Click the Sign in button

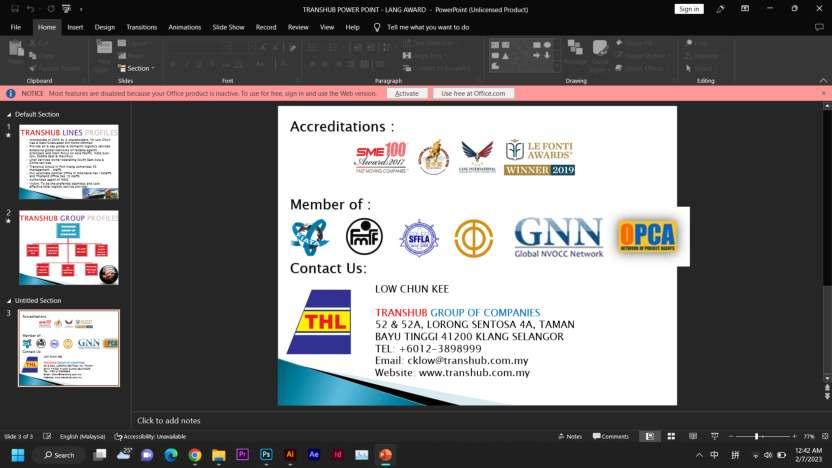pos(689,9)
